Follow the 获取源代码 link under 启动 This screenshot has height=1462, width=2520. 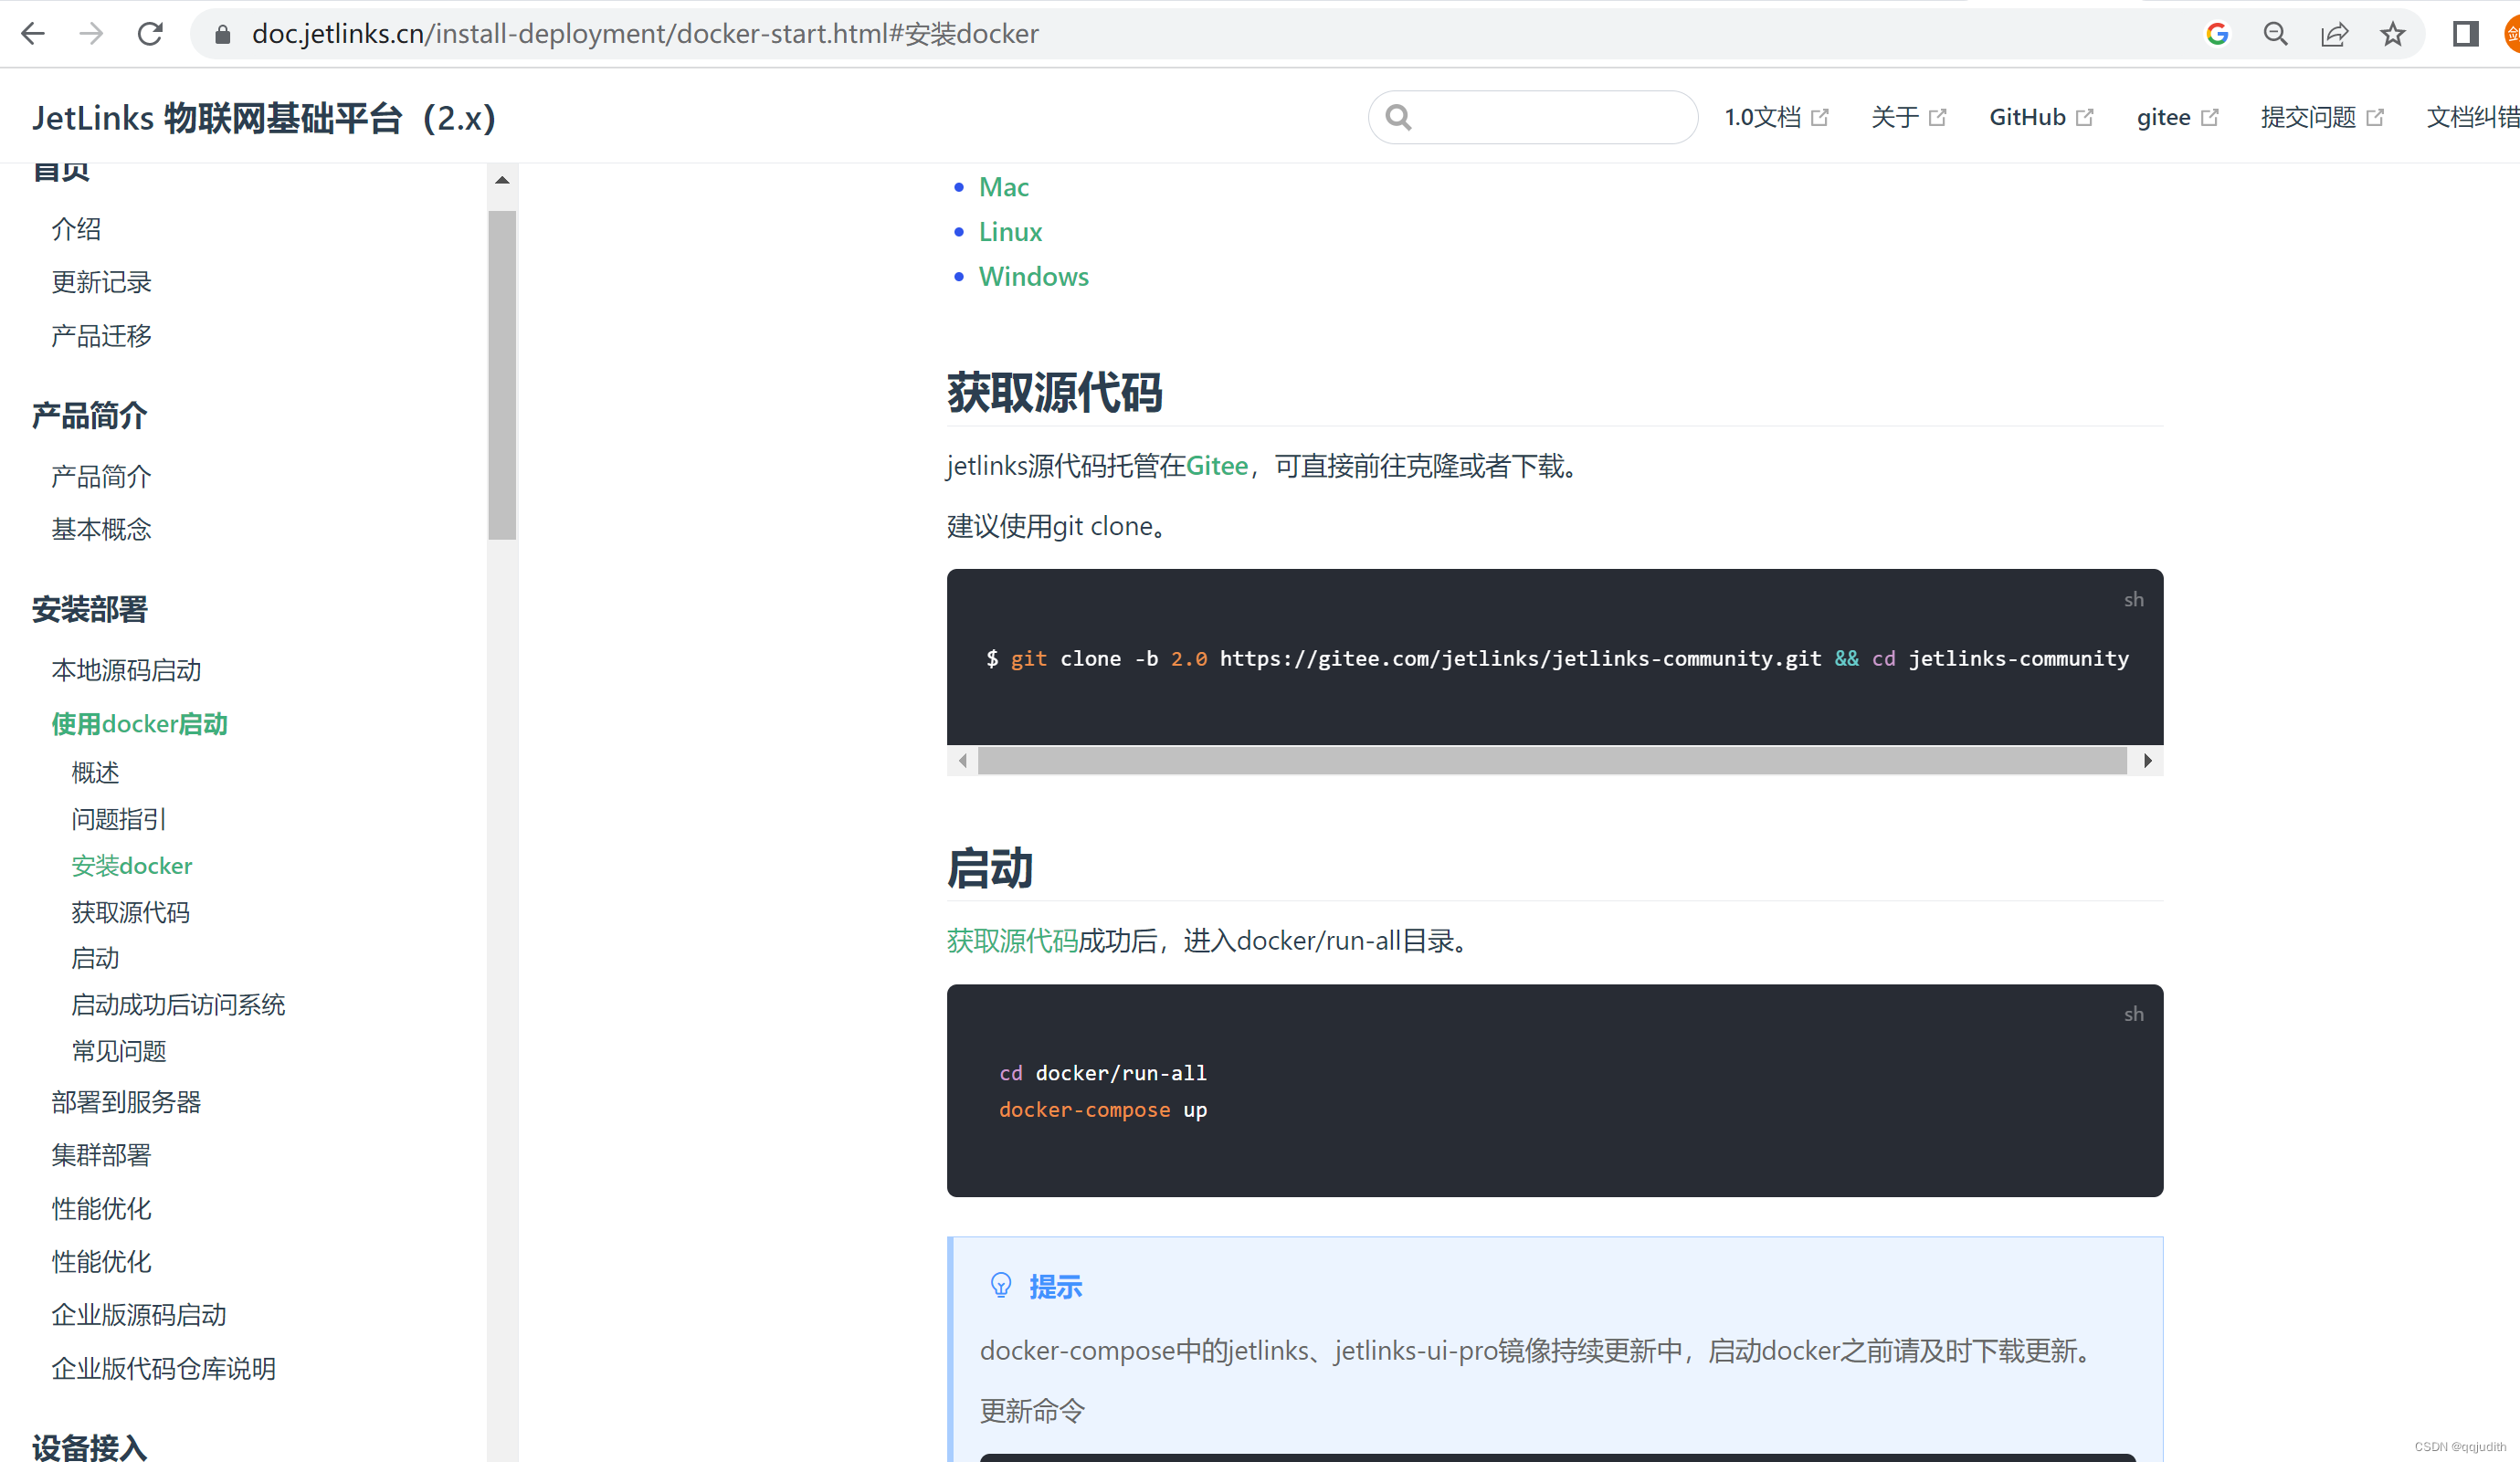(x=1010, y=940)
